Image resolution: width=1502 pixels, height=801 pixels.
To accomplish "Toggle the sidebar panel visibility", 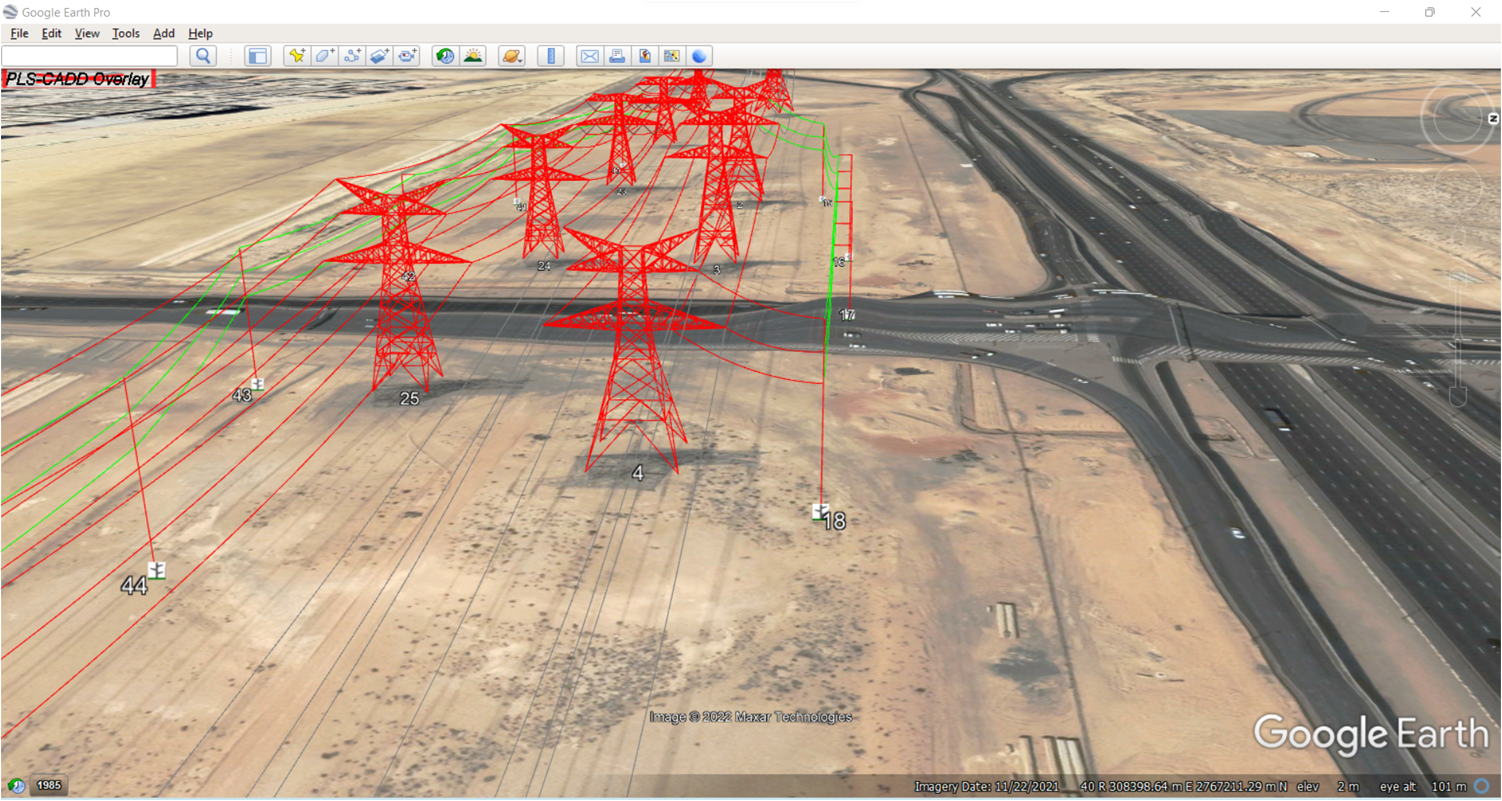I will [257, 56].
